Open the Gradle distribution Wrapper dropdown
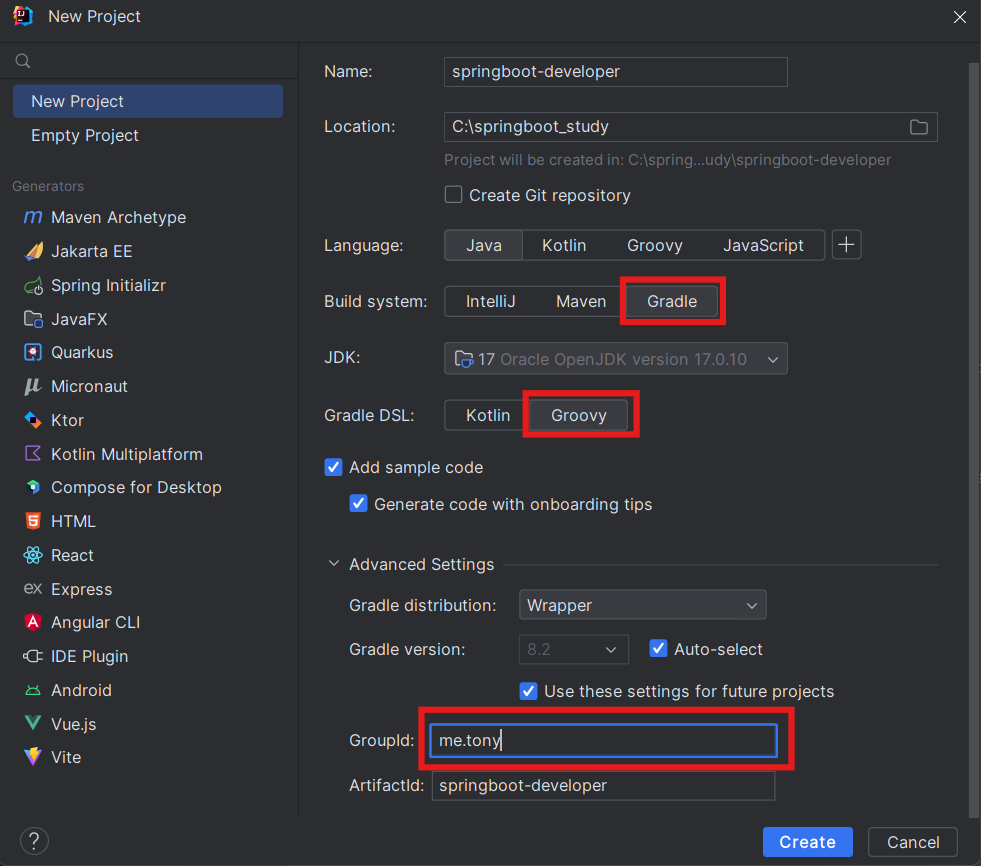 (x=643, y=605)
